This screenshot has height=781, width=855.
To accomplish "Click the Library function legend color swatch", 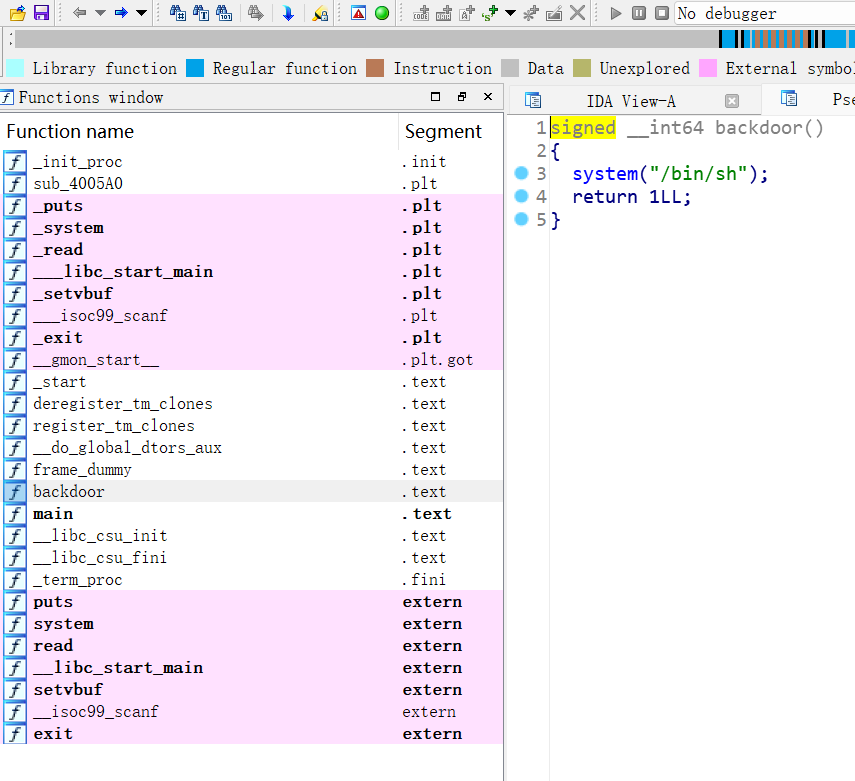I will [15, 68].
